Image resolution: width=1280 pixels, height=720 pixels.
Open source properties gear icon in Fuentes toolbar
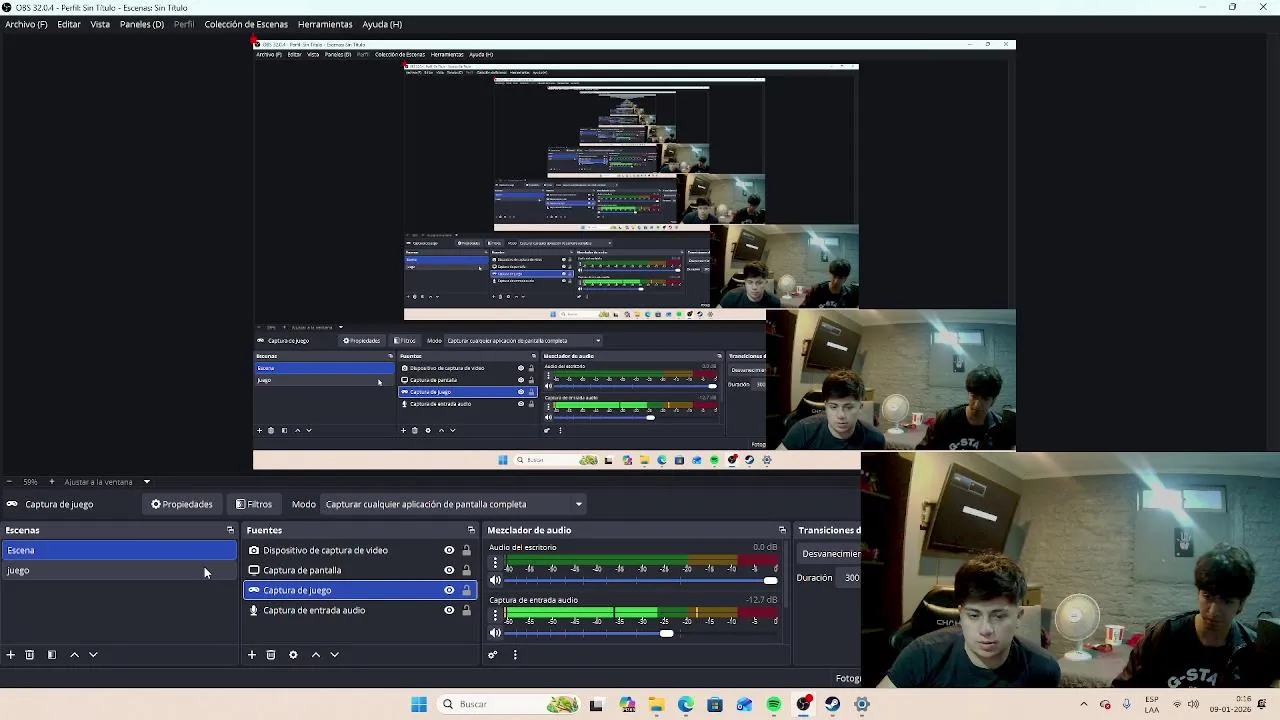pyautogui.click(x=293, y=655)
